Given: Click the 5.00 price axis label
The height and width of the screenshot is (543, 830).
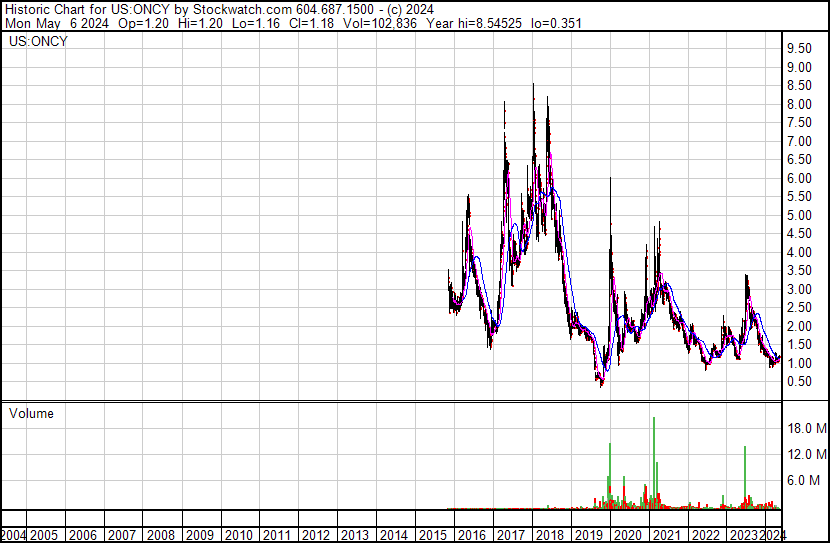Looking at the screenshot, I should click(x=798, y=215).
